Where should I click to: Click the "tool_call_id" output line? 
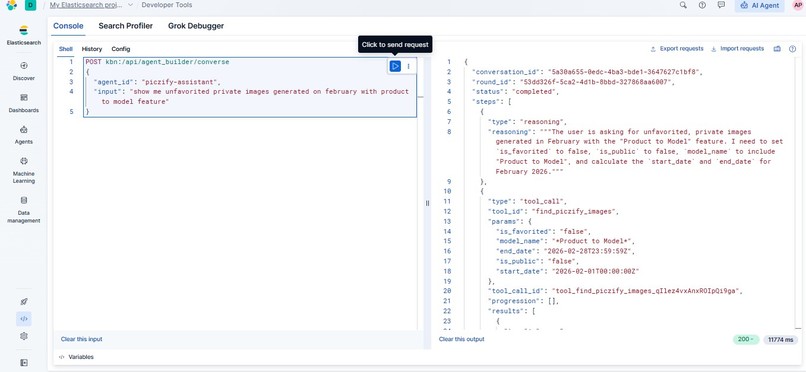click(x=616, y=291)
